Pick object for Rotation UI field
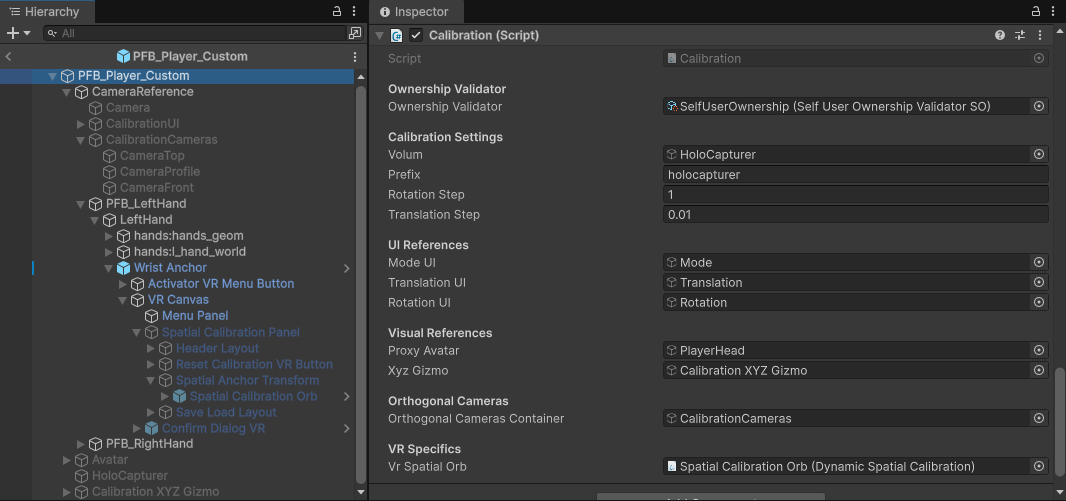This screenshot has height=501, width=1066. coord(1039,303)
